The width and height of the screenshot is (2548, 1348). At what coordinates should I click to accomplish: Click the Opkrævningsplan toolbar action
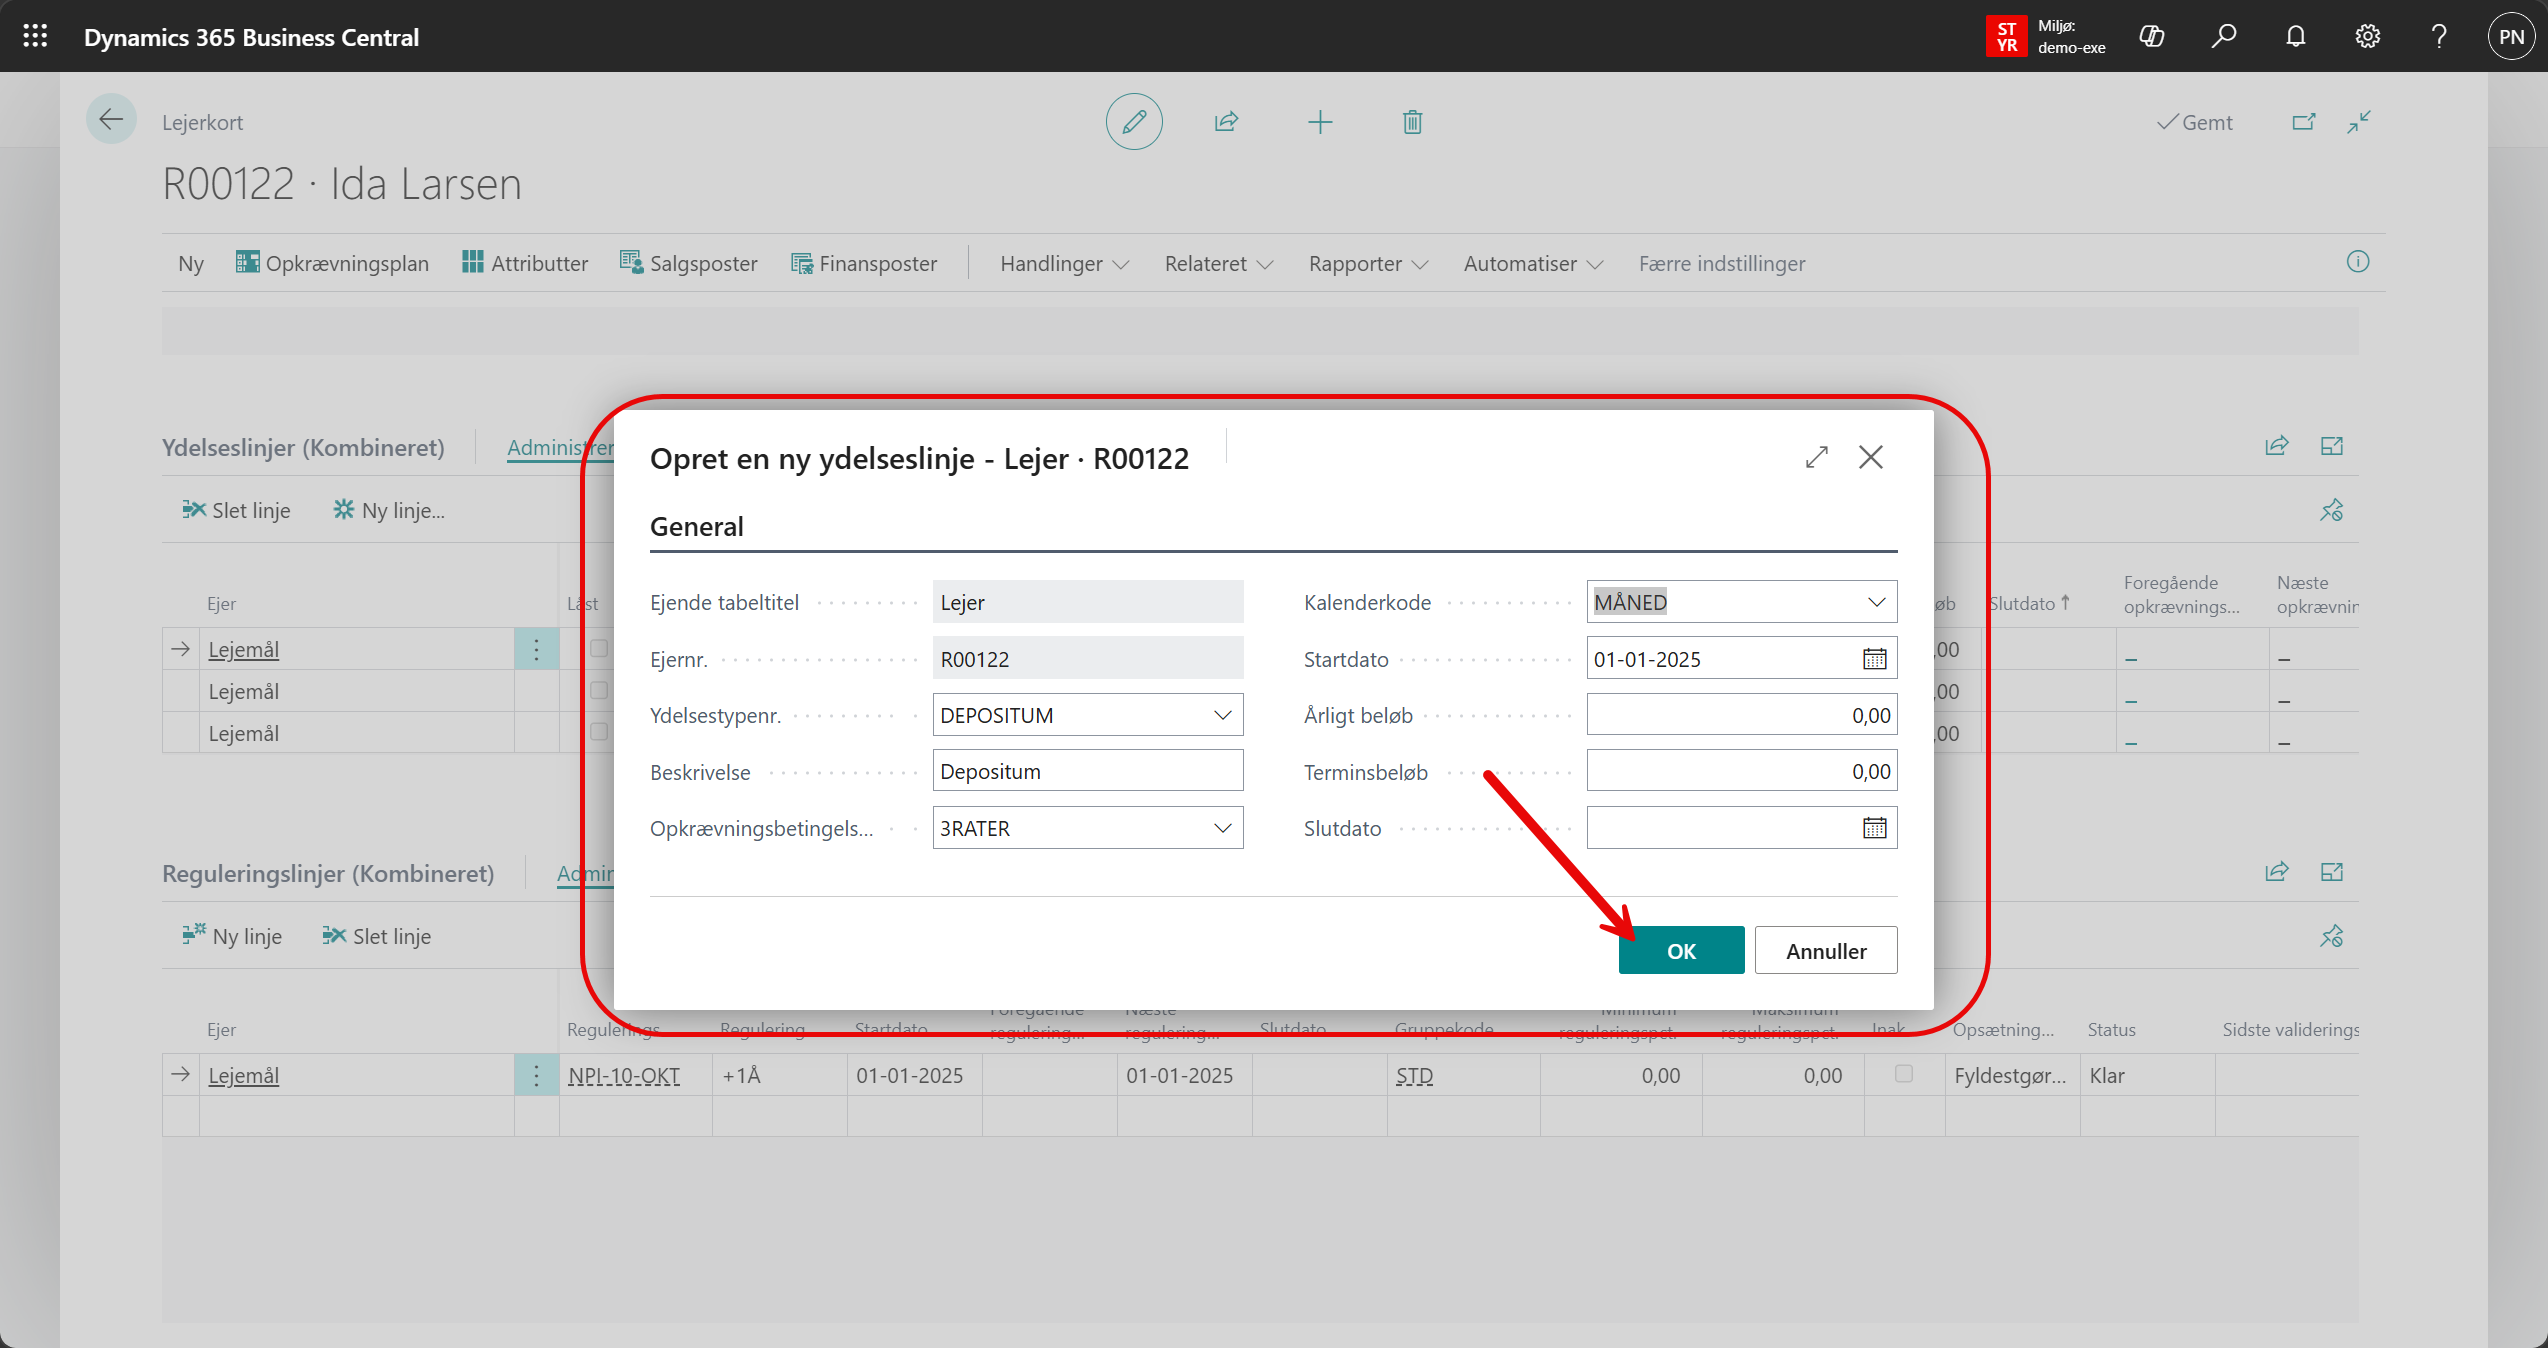coord(332,264)
